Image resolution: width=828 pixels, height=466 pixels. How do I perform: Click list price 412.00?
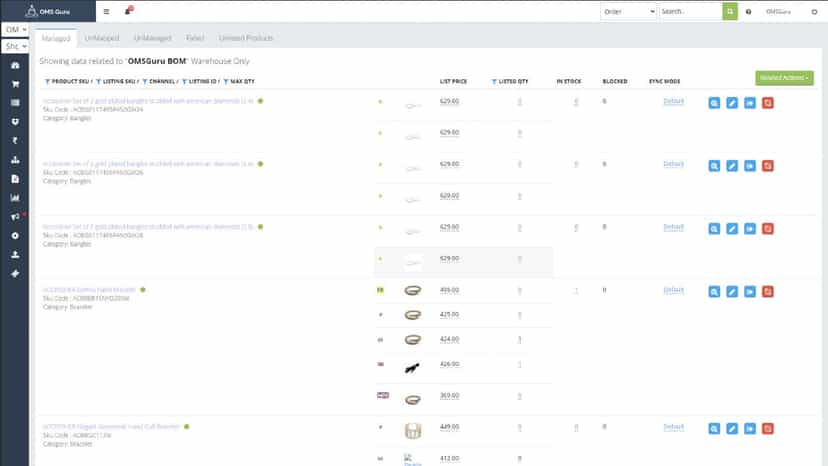click(449, 458)
